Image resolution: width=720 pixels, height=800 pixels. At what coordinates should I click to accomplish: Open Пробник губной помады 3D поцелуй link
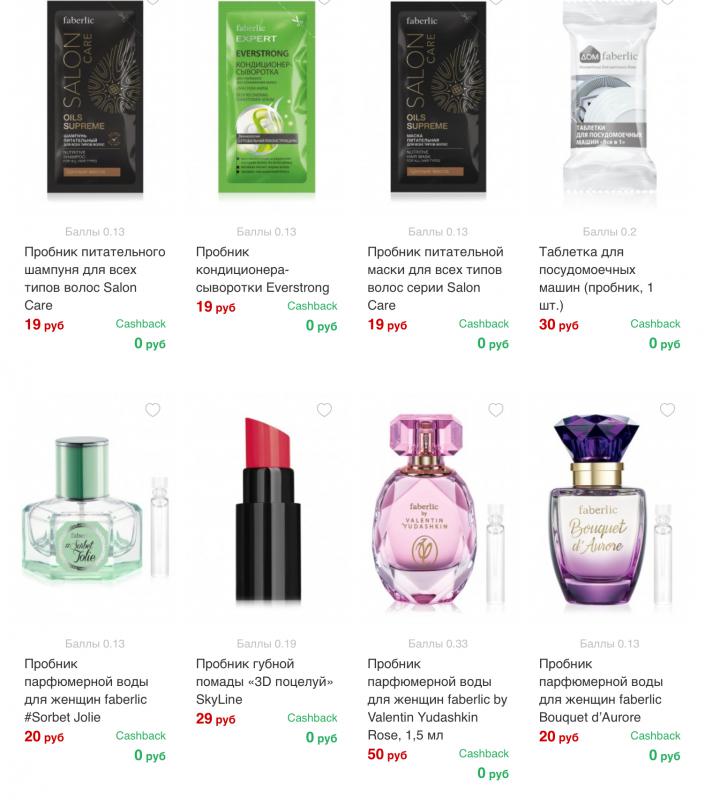(x=264, y=682)
